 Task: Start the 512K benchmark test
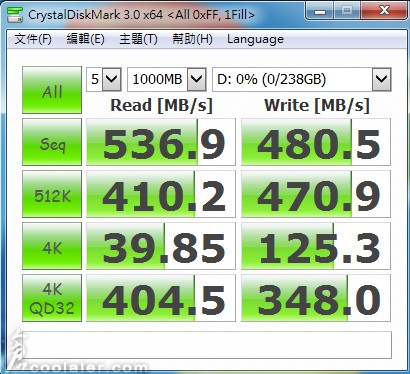point(52,194)
